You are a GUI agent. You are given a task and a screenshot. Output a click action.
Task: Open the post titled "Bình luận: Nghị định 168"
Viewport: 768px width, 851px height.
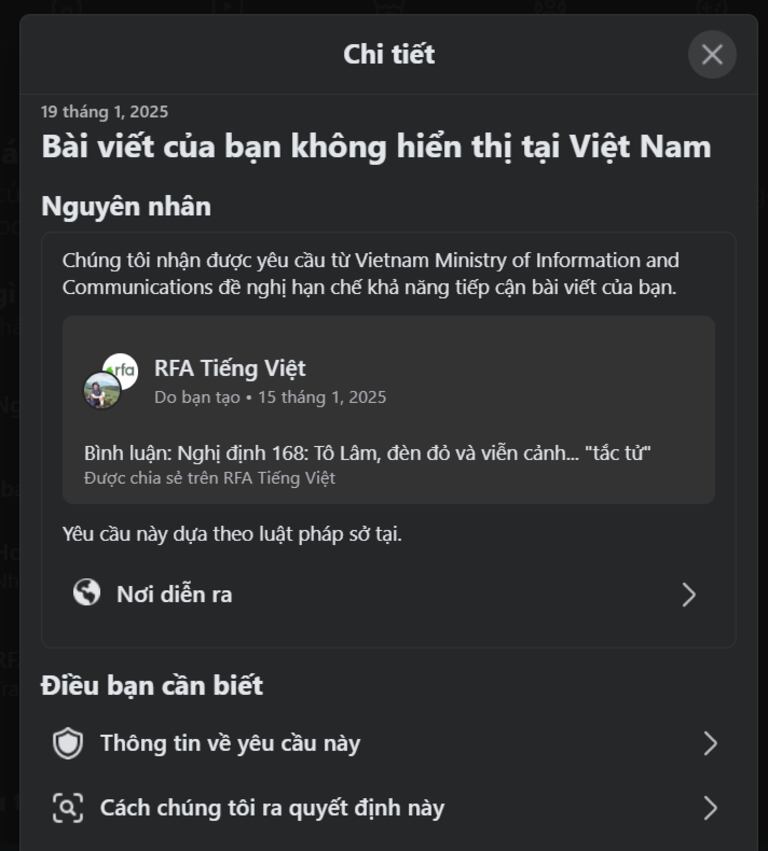tap(369, 453)
